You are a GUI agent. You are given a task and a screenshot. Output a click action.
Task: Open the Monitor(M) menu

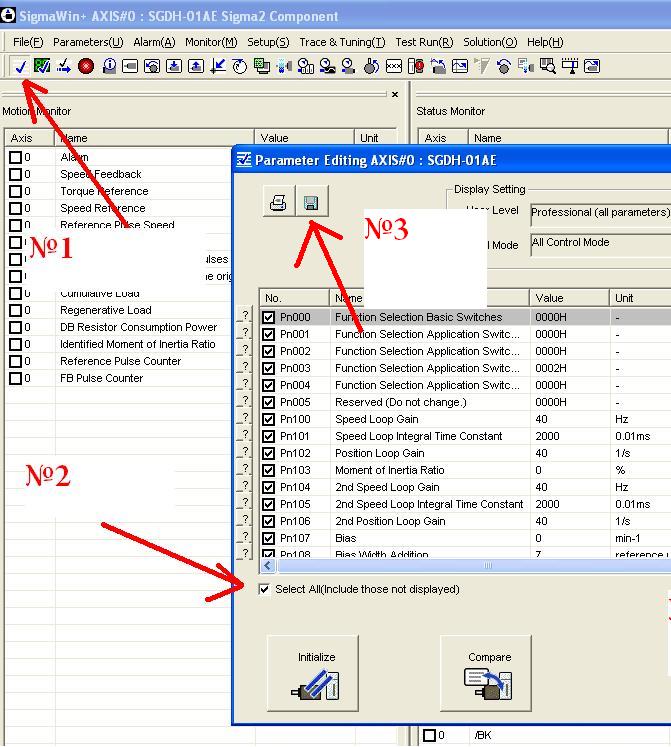(x=211, y=42)
